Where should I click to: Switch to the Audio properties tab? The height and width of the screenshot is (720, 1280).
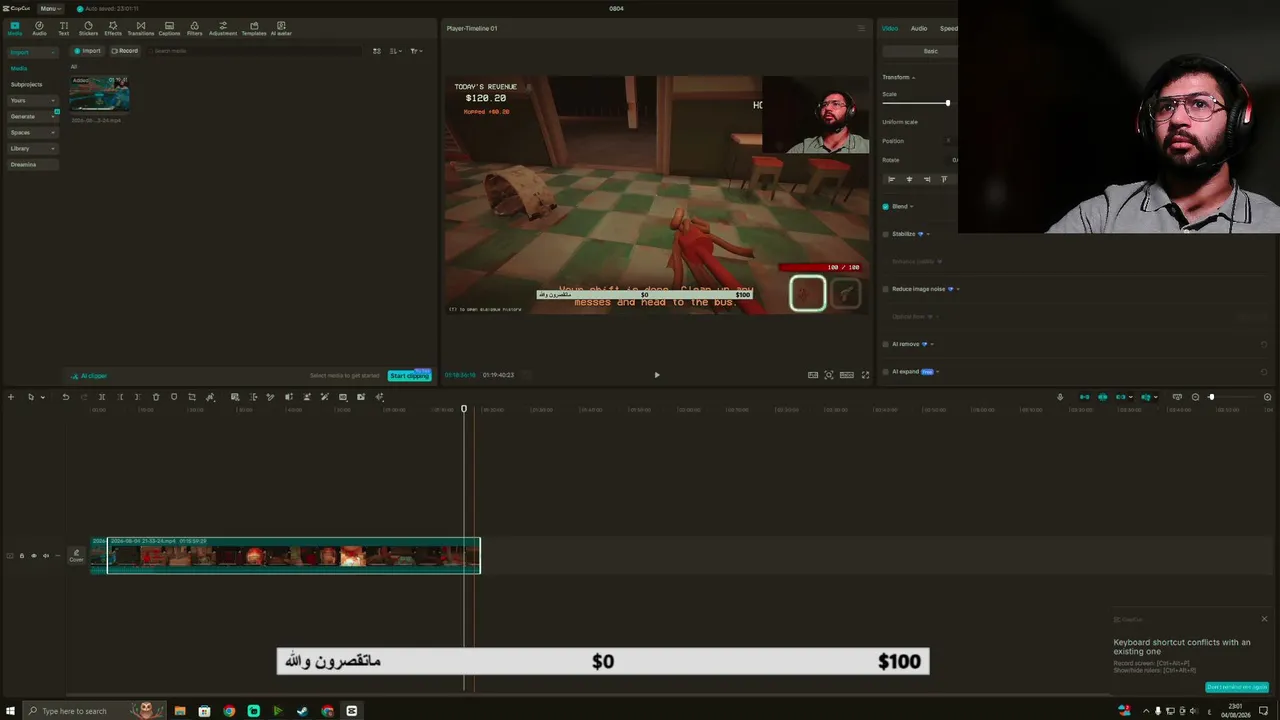(x=919, y=28)
